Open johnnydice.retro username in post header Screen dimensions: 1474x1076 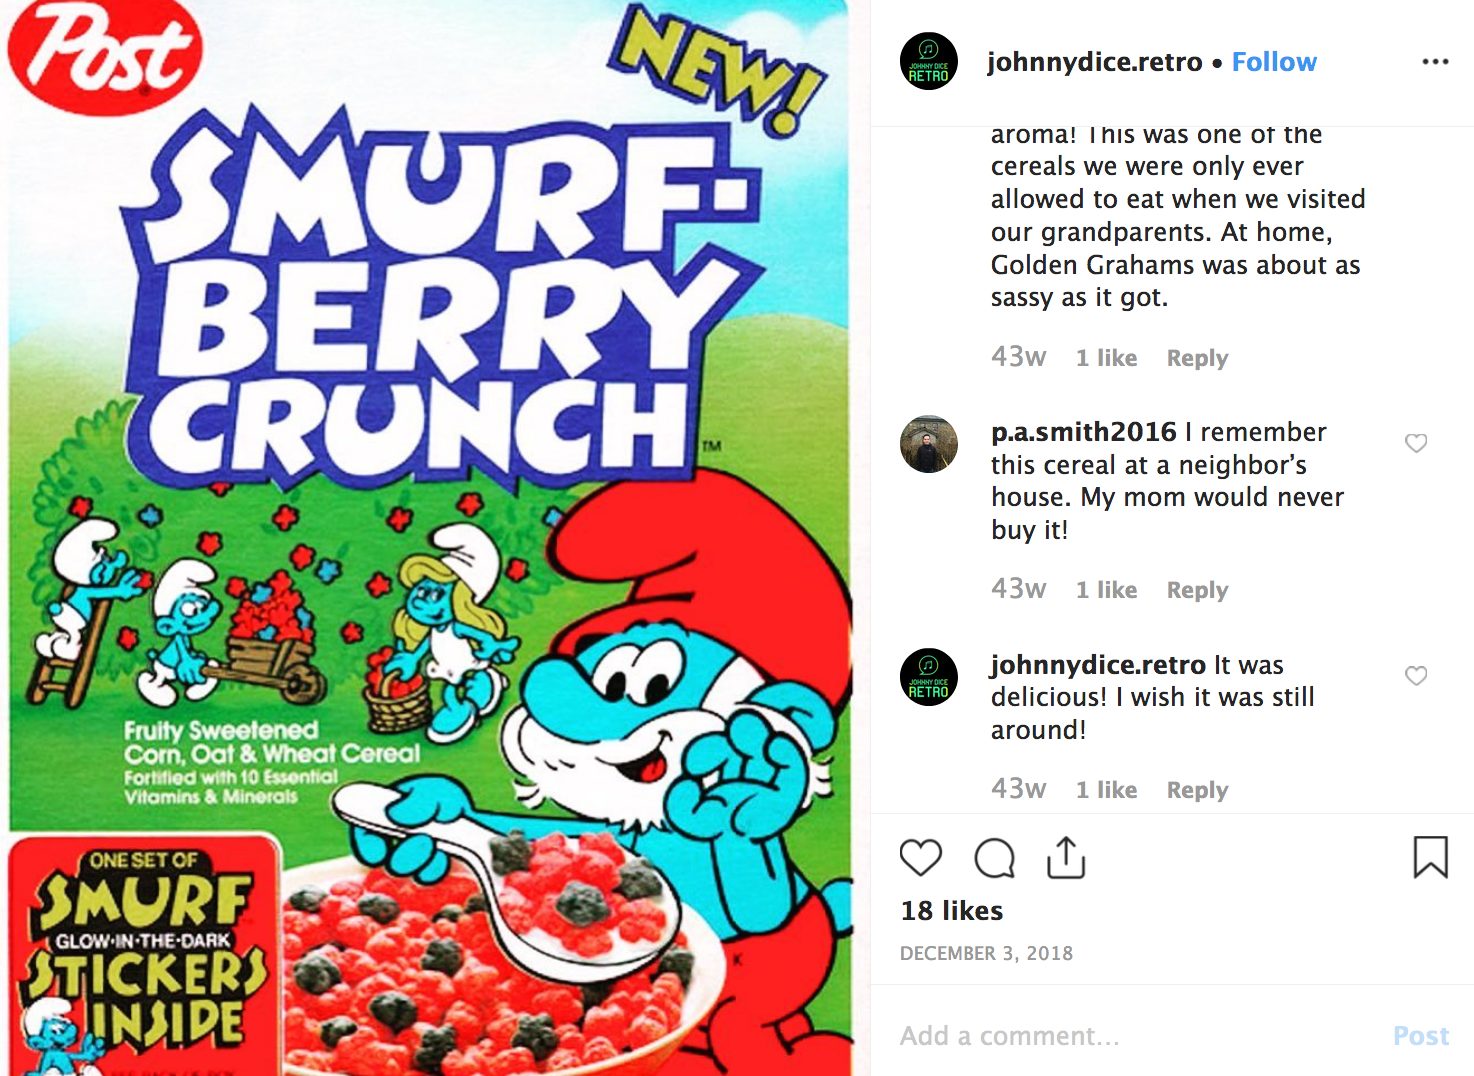coord(1095,62)
